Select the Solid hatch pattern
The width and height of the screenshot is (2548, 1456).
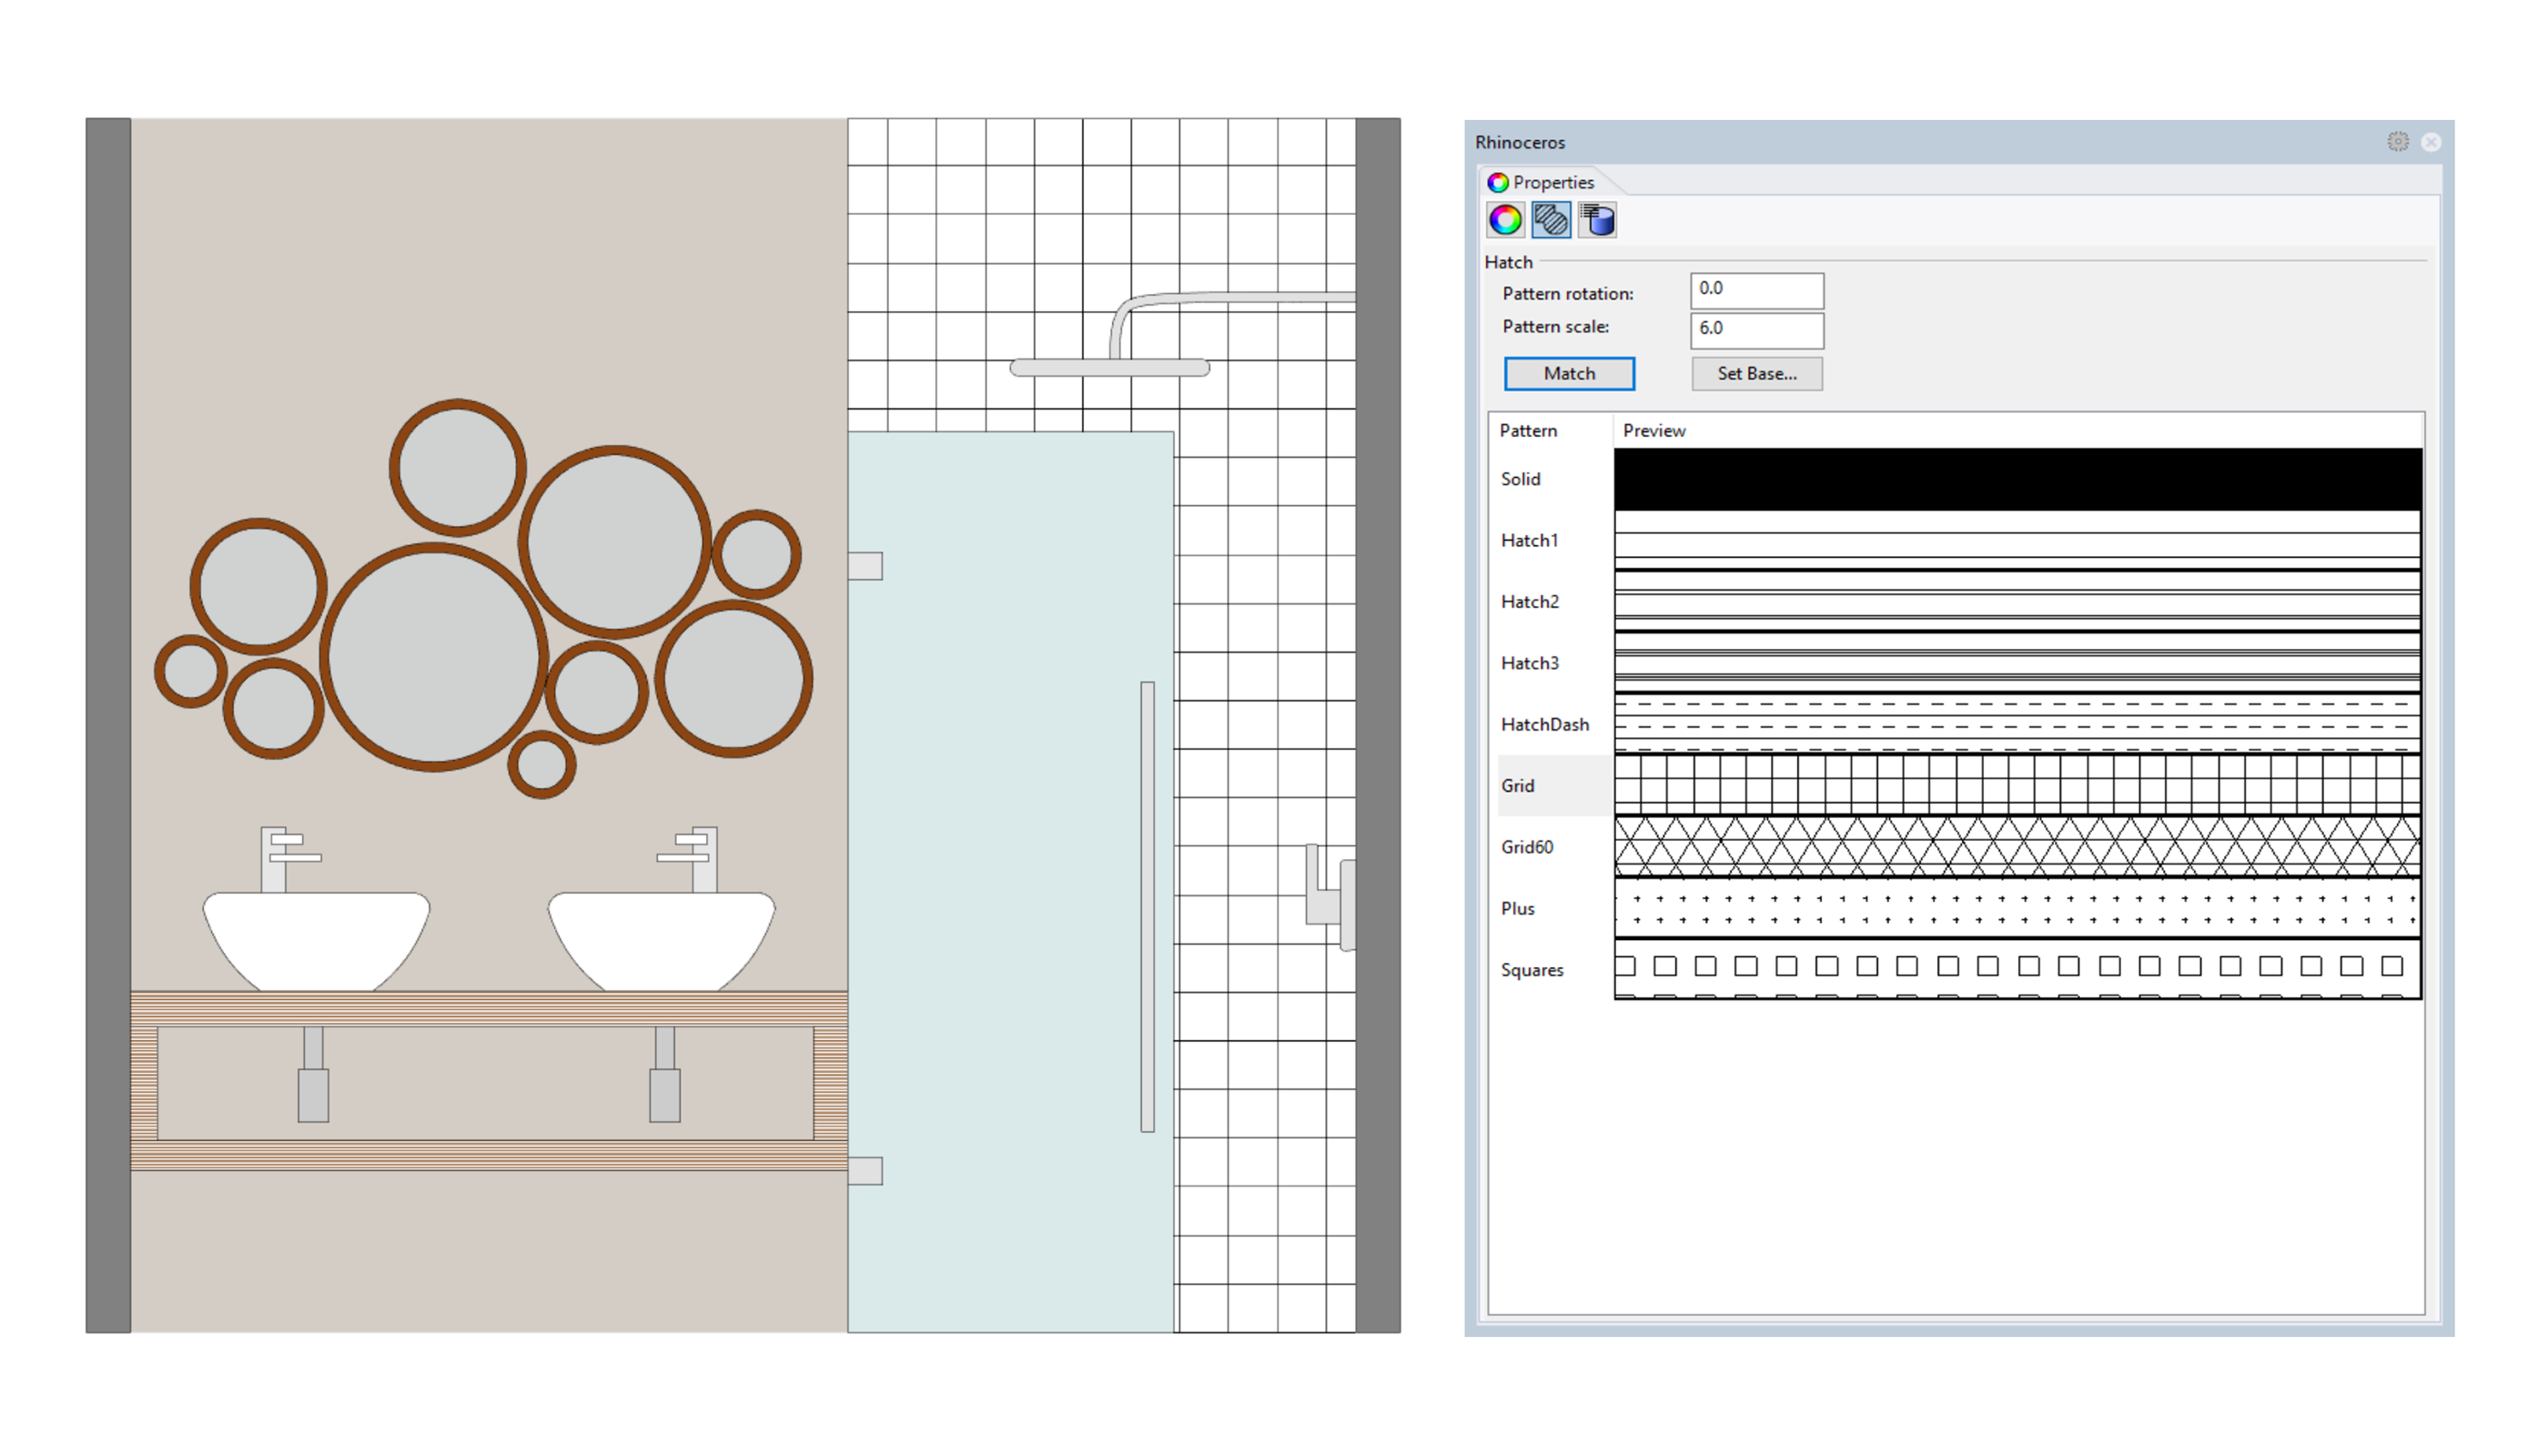pyautogui.click(x=1521, y=479)
